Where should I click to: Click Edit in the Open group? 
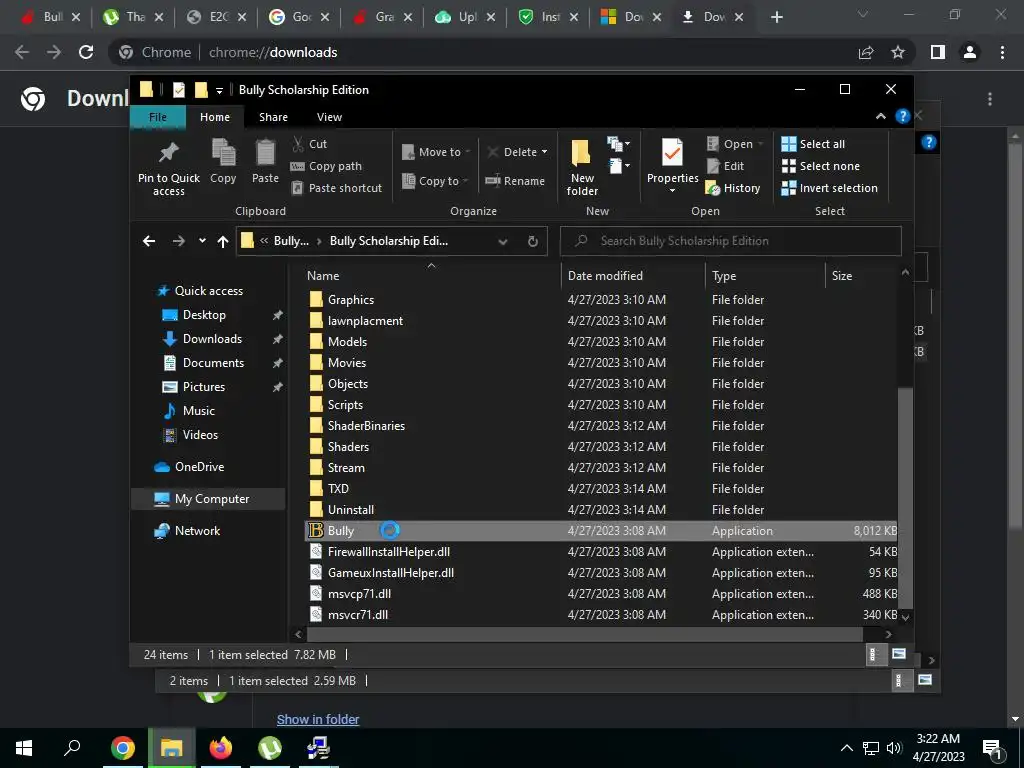click(x=726, y=166)
